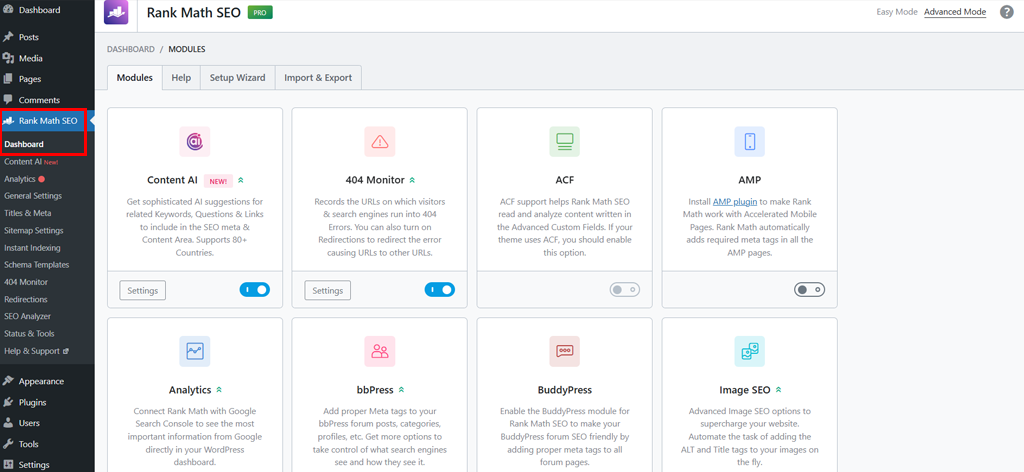
Task: Enable the AMP module toggle
Action: pos(810,290)
